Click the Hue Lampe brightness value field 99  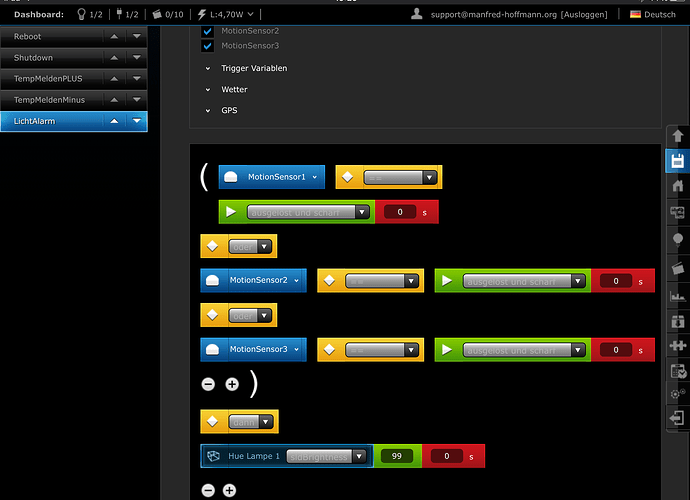click(397, 456)
